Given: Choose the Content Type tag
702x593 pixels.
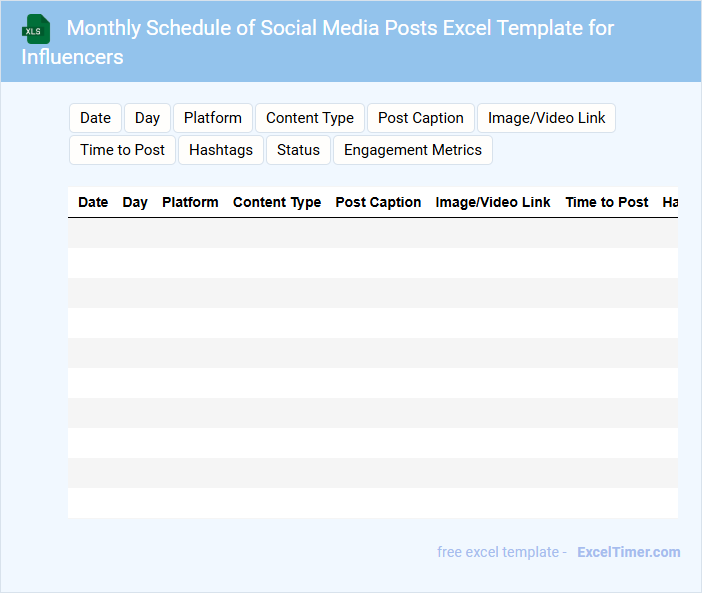Looking at the screenshot, I should (x=310, y=118).
